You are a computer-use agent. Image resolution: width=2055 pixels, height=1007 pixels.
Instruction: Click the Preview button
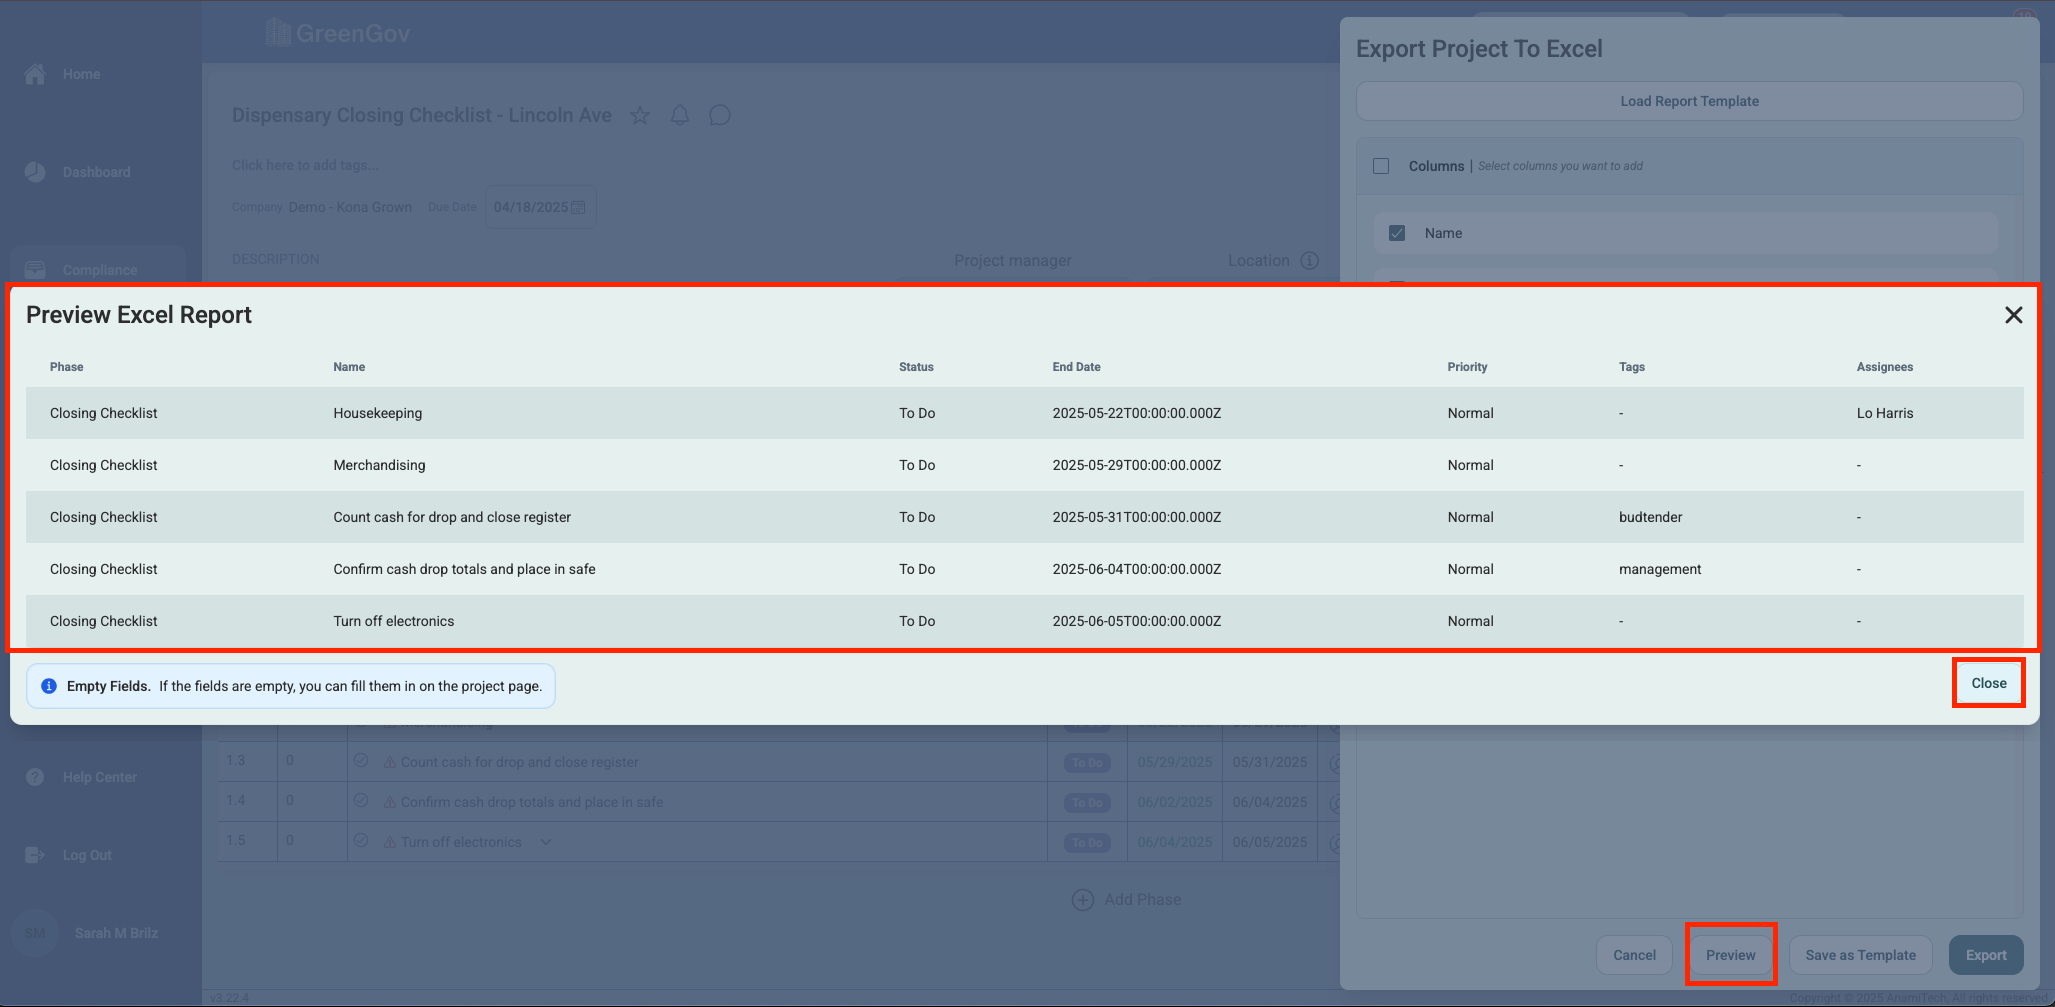[1731, 955]
